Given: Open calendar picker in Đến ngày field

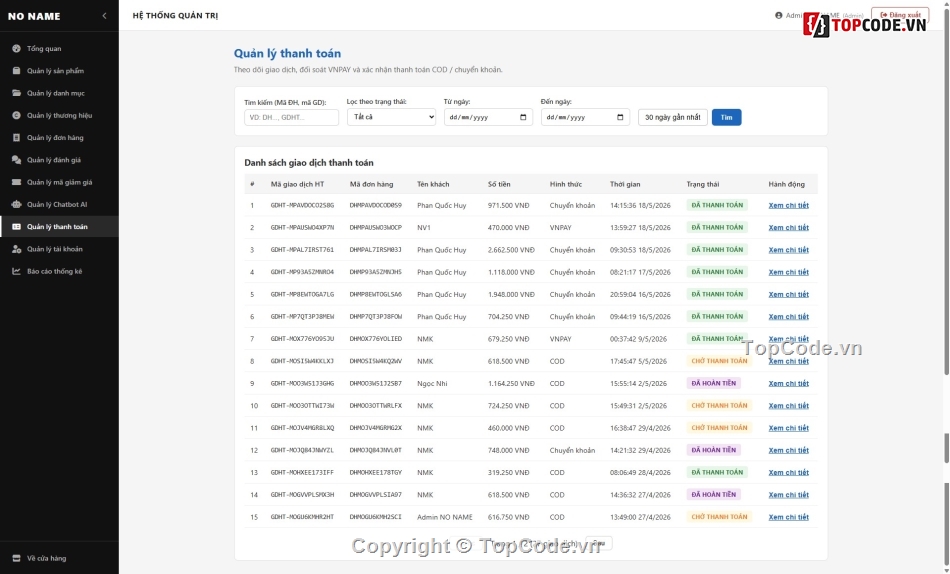Looking at the screenshot, I should tap(620, 117).
